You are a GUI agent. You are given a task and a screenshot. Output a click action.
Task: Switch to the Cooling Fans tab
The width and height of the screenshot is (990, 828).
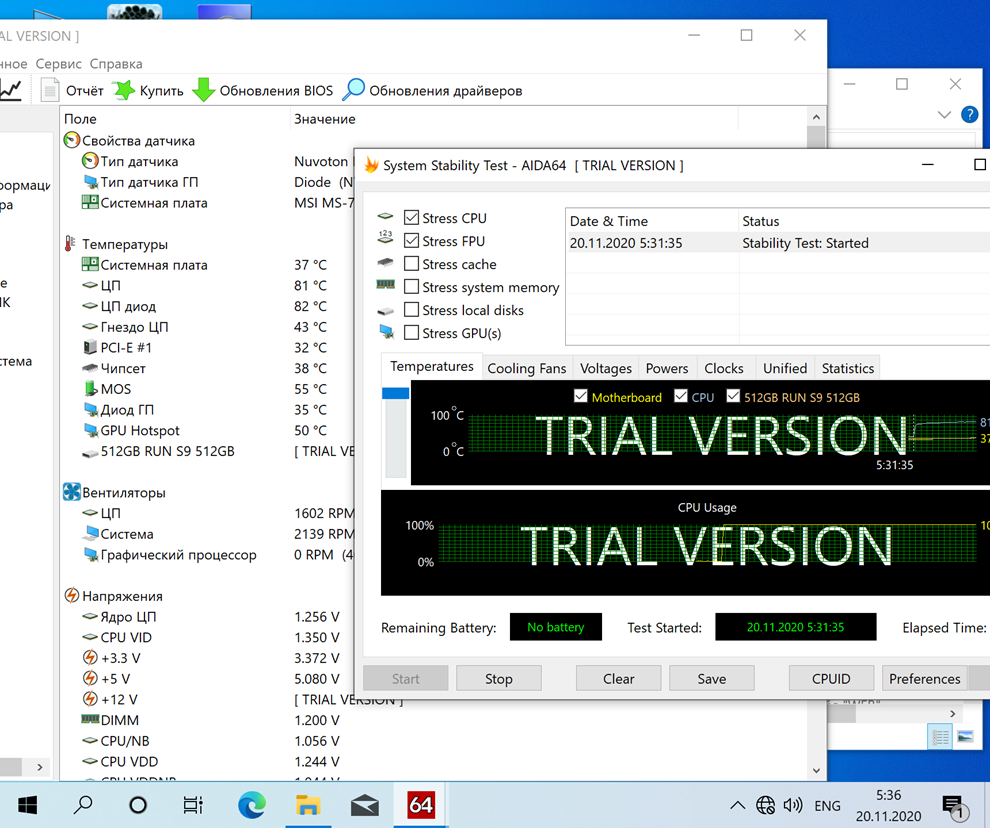(x=526, y=368)
